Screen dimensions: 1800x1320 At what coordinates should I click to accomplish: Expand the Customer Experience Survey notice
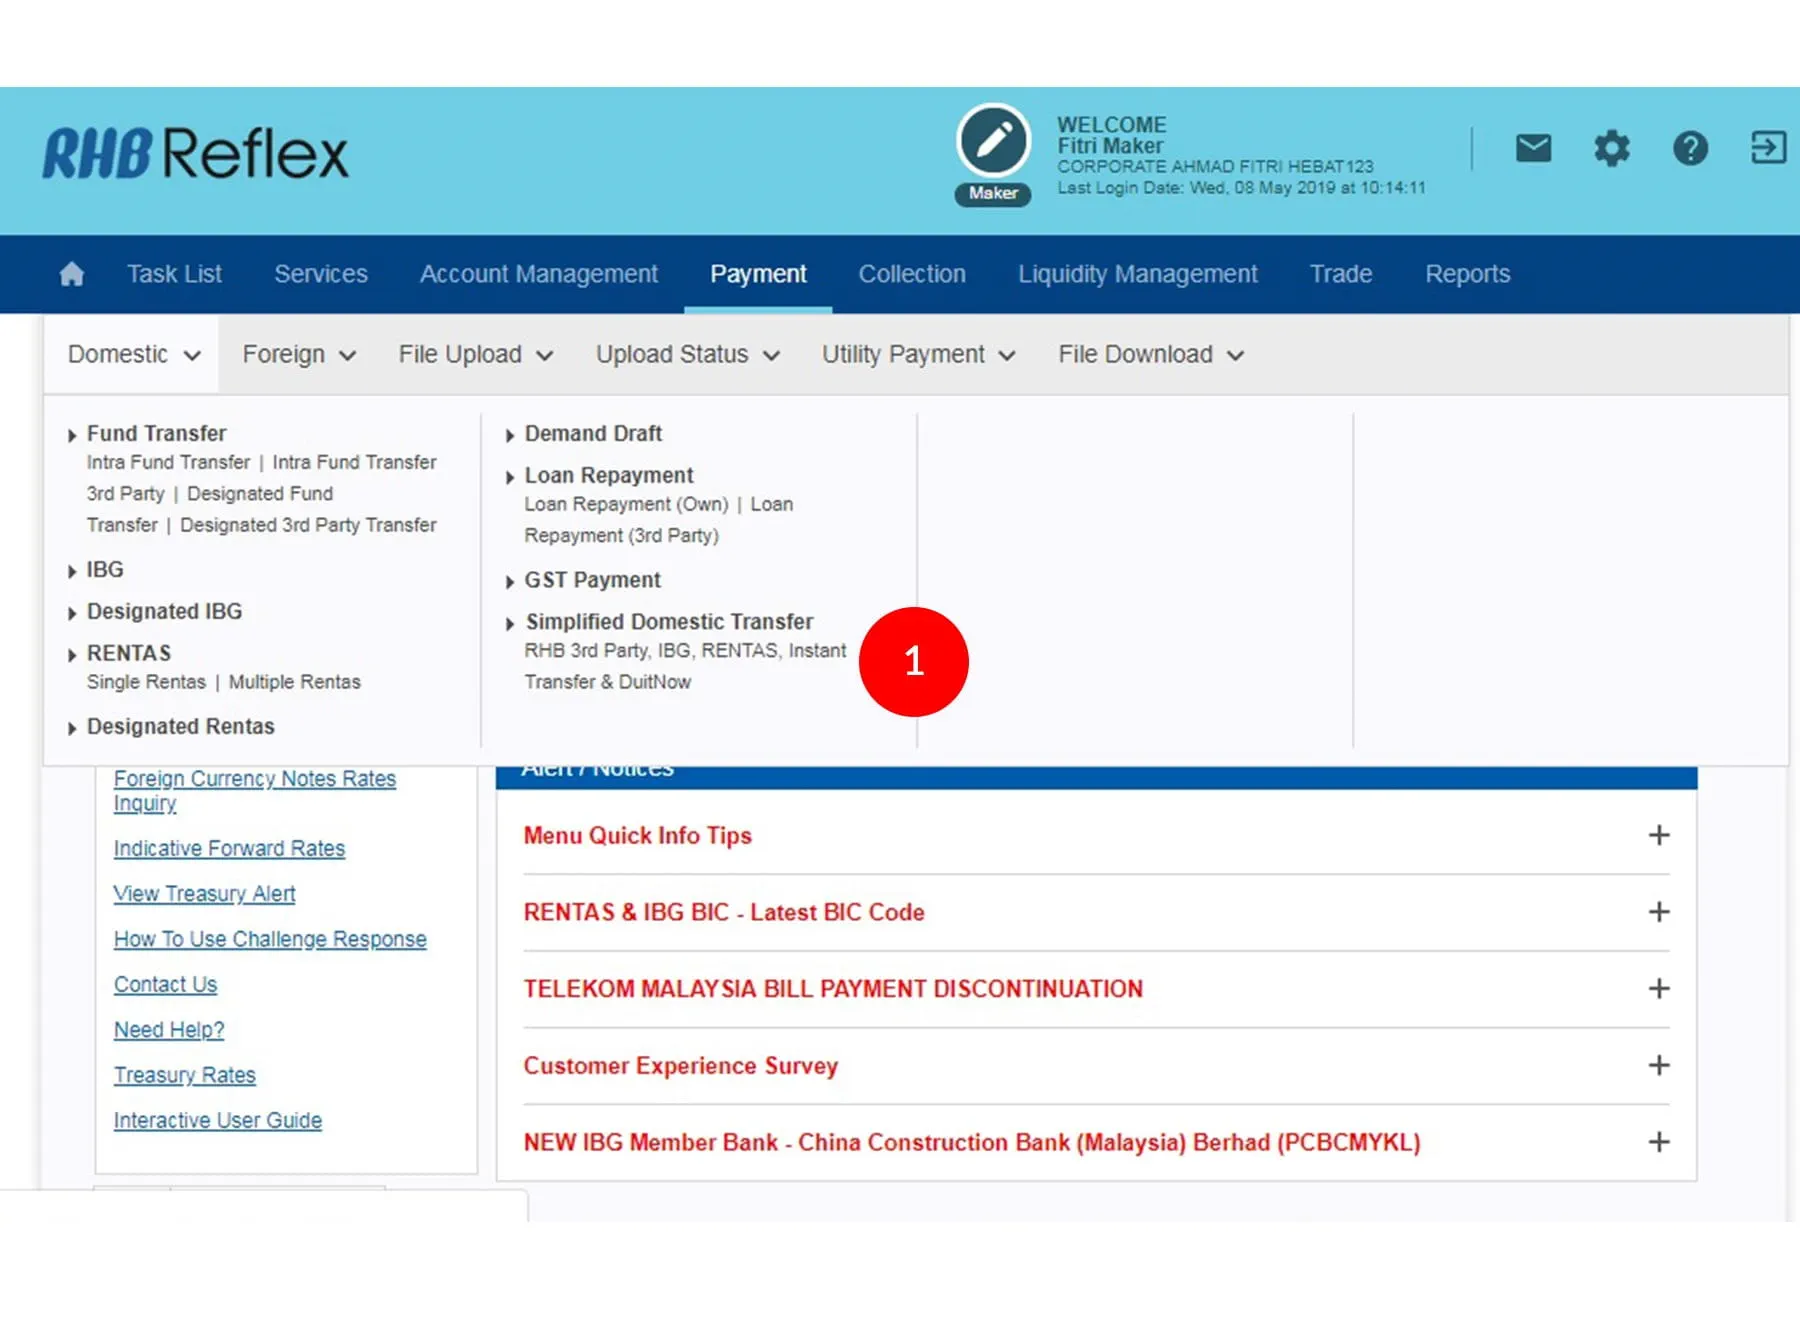click(1658, 1065)
